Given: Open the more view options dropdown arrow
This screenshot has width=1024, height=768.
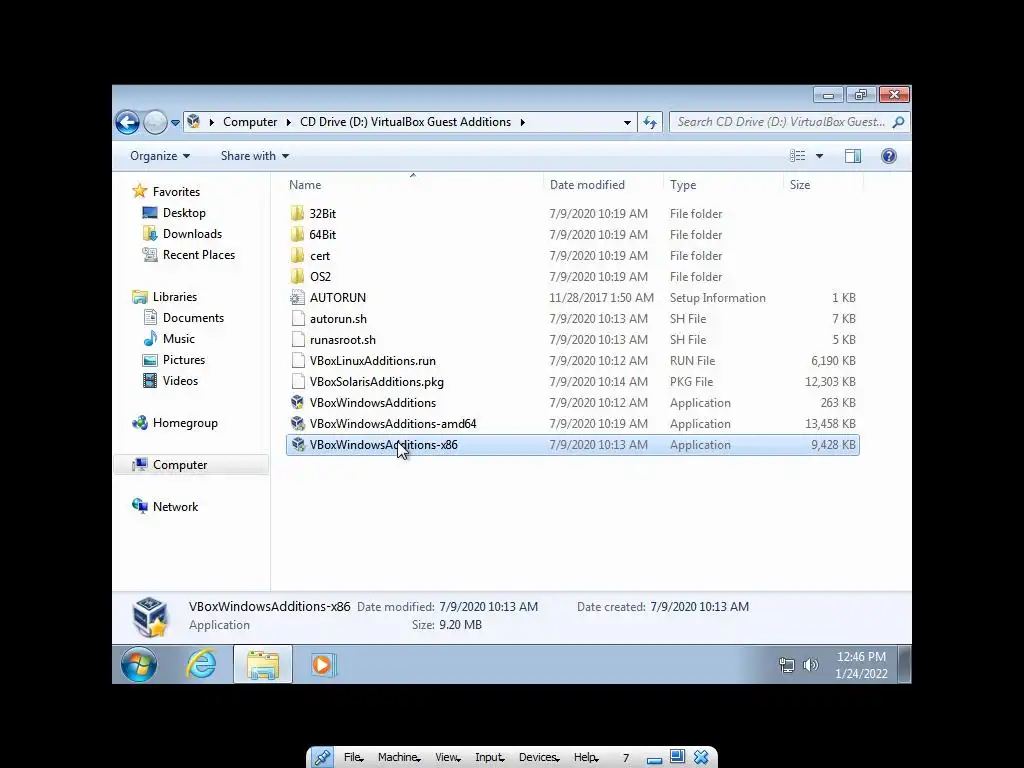Looking at the screenshot, I should pos(819,156).
